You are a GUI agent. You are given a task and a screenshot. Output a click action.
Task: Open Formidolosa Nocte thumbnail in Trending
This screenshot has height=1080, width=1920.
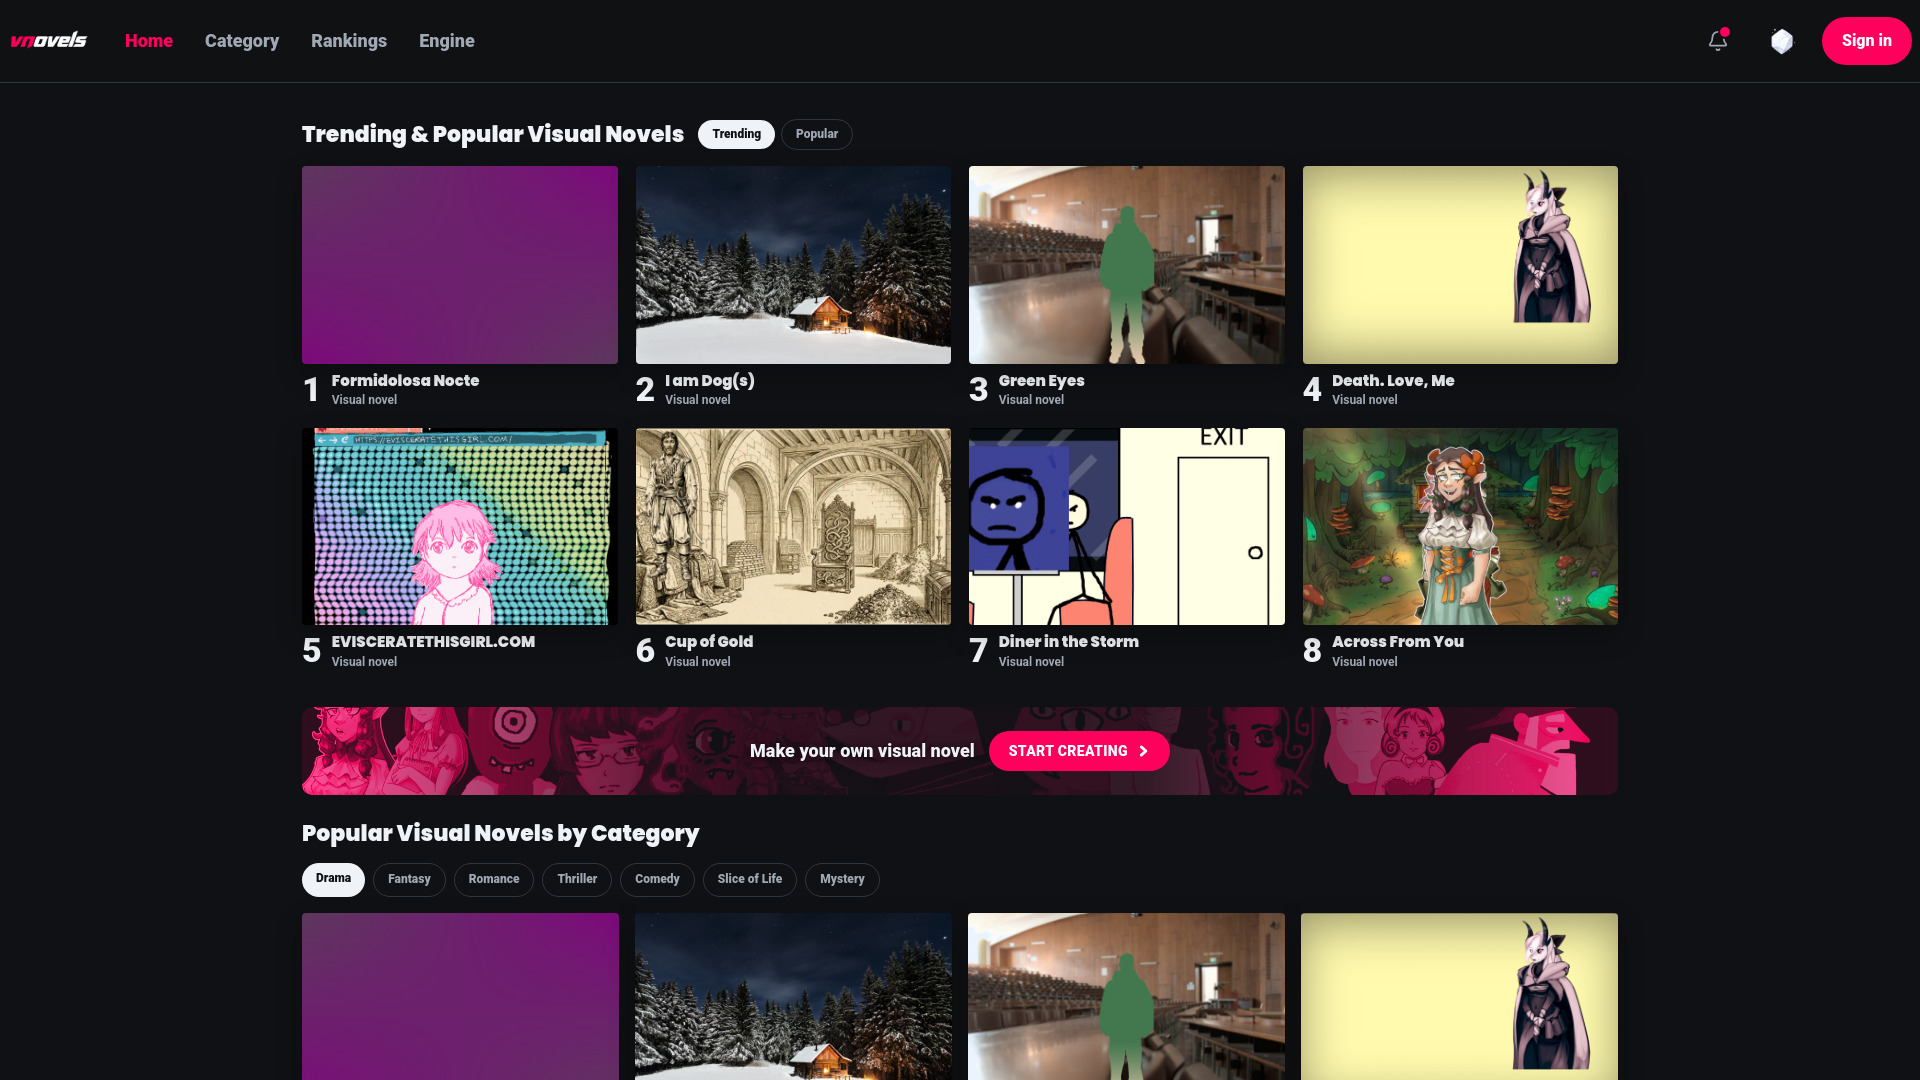click(460, 265)
